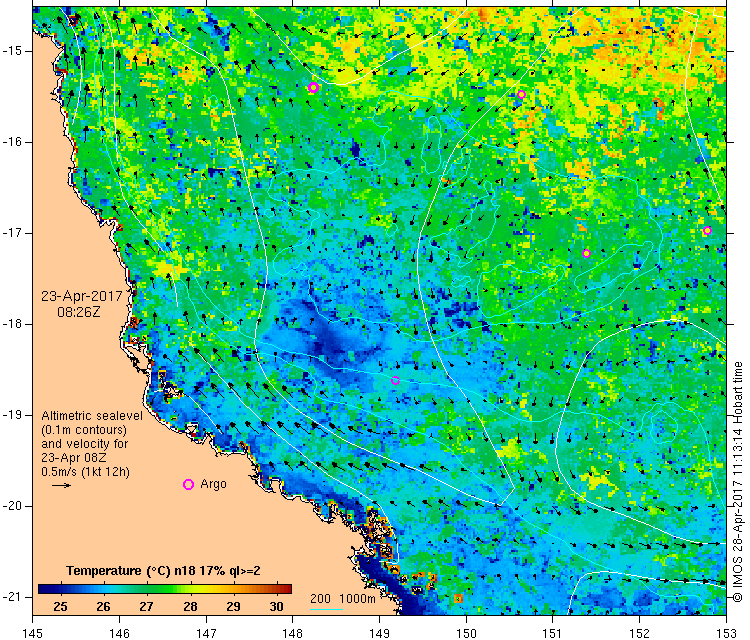Select the Argo float marker near 150.6°E 15.5°S
This screenshot has height=640, width=750.
[521, 94]
